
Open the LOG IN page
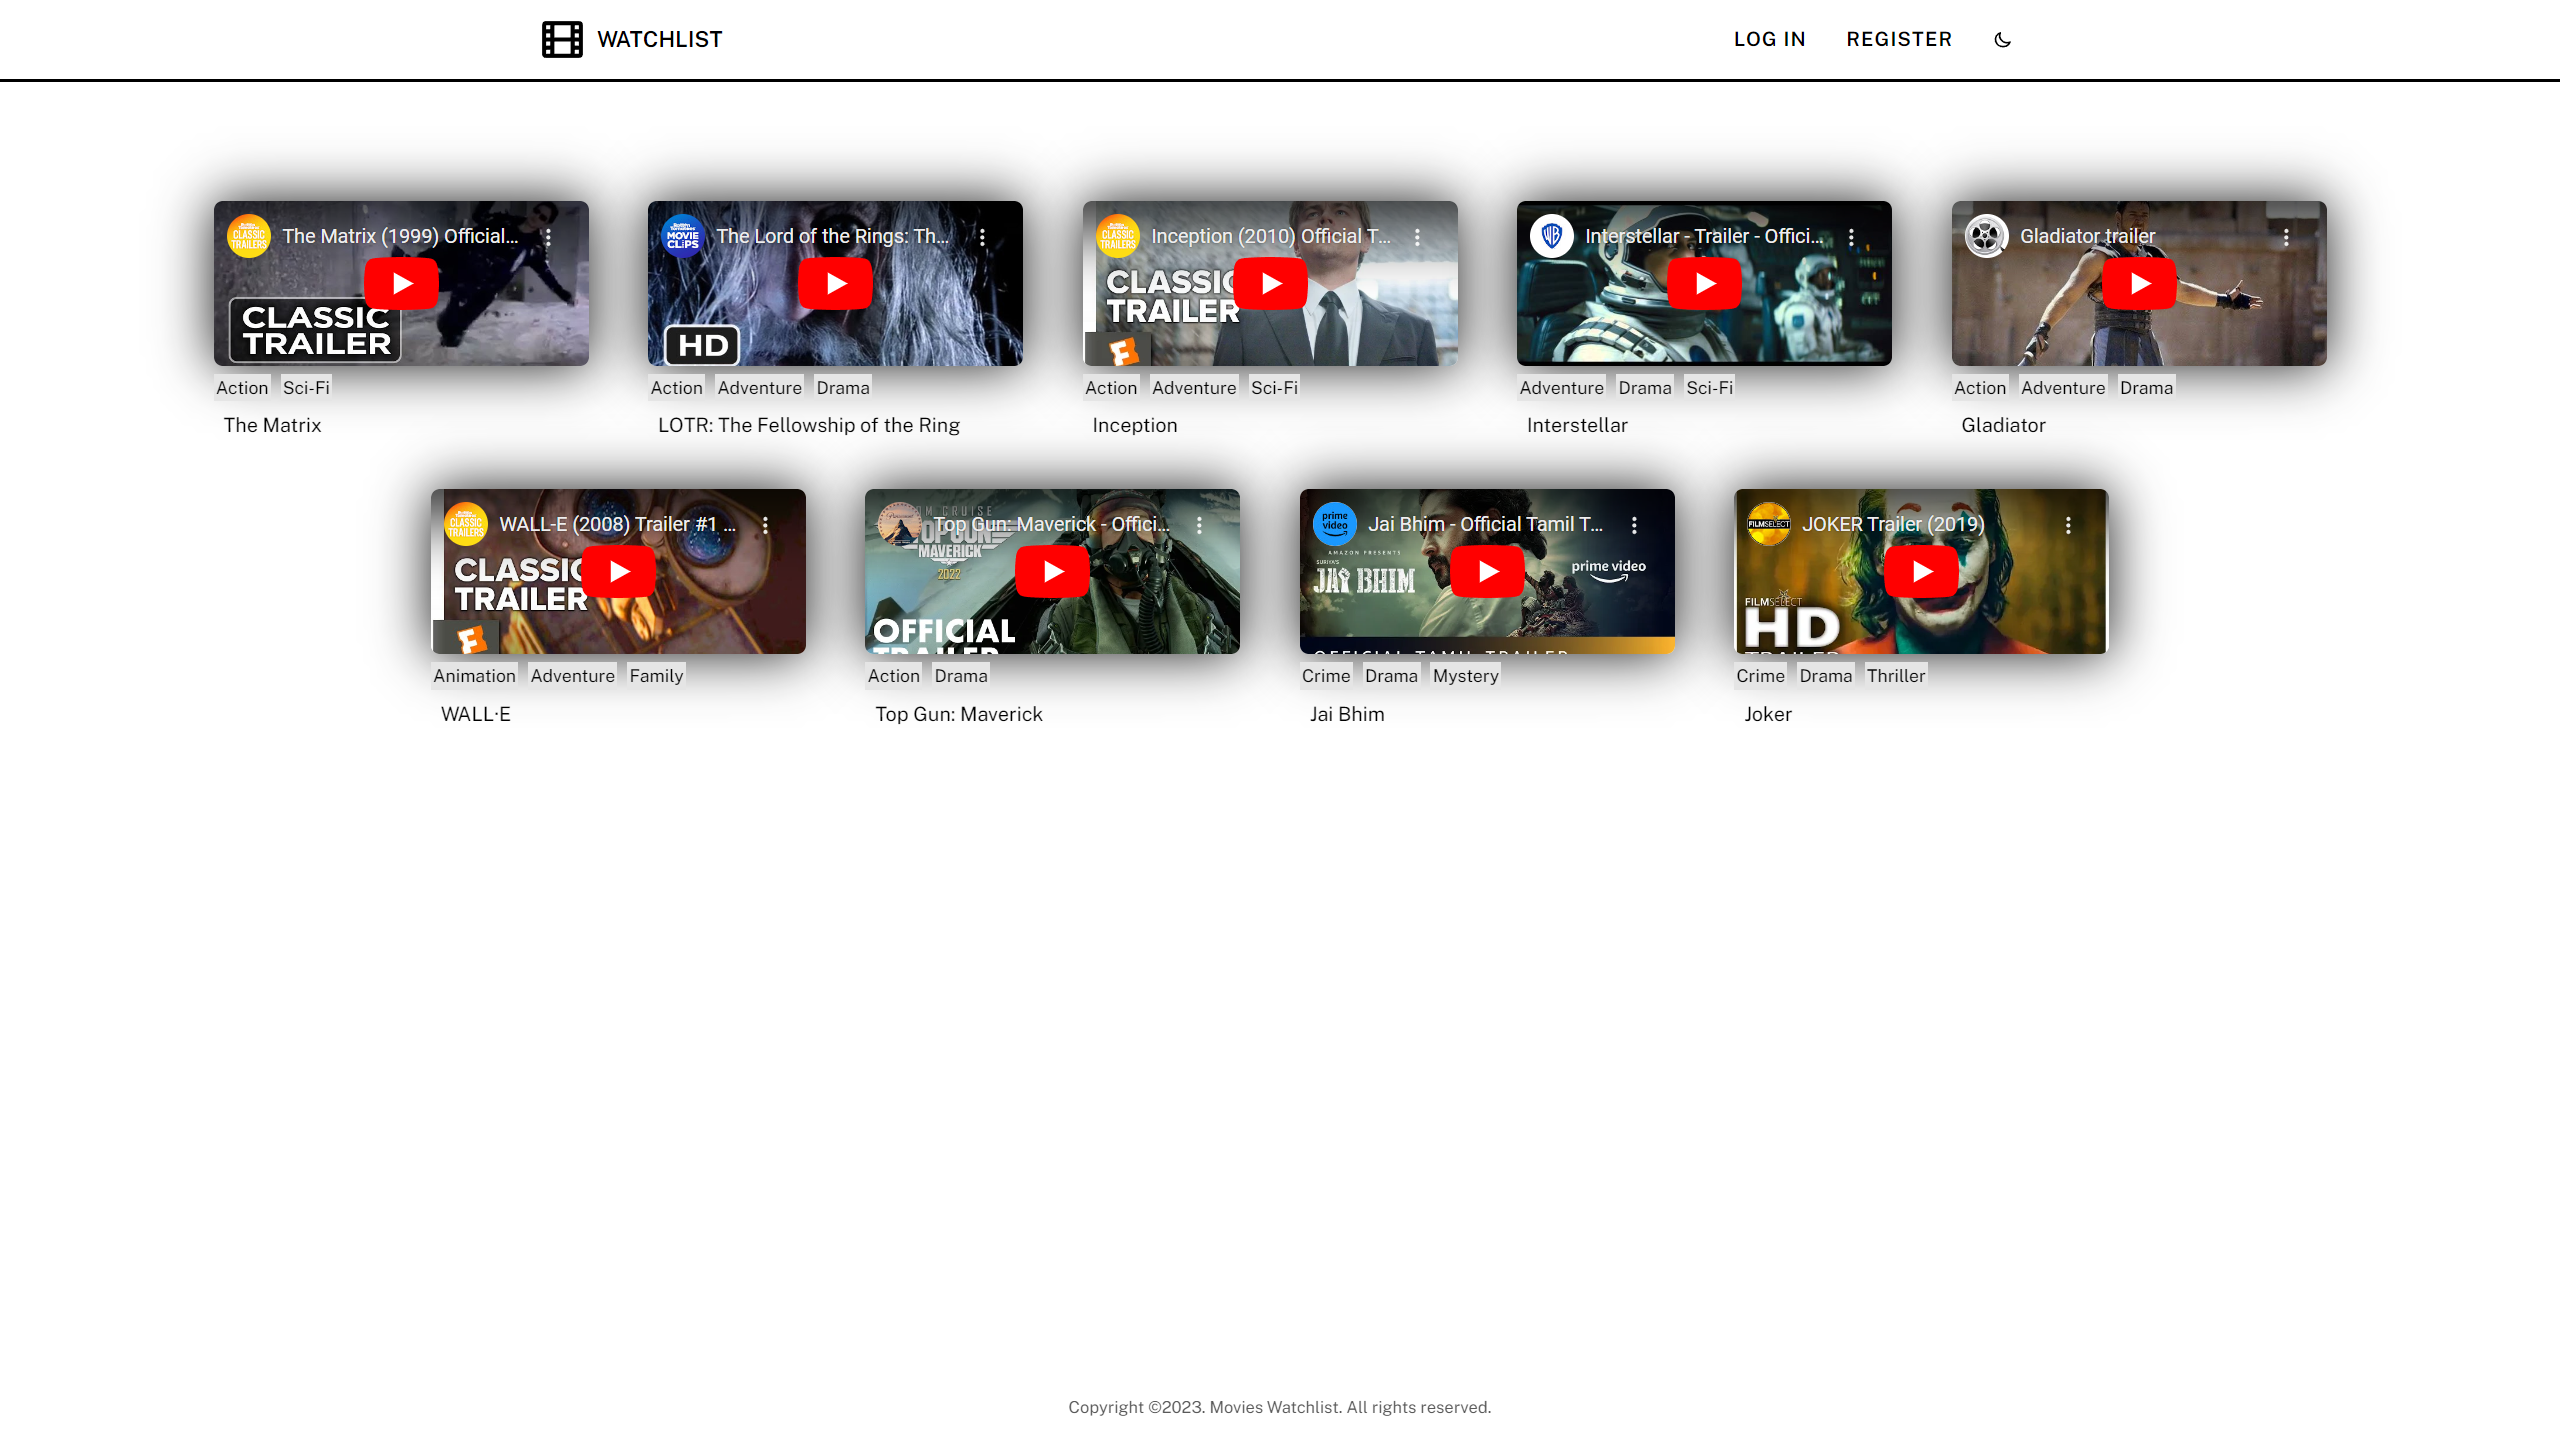(x=1769, y=39)
